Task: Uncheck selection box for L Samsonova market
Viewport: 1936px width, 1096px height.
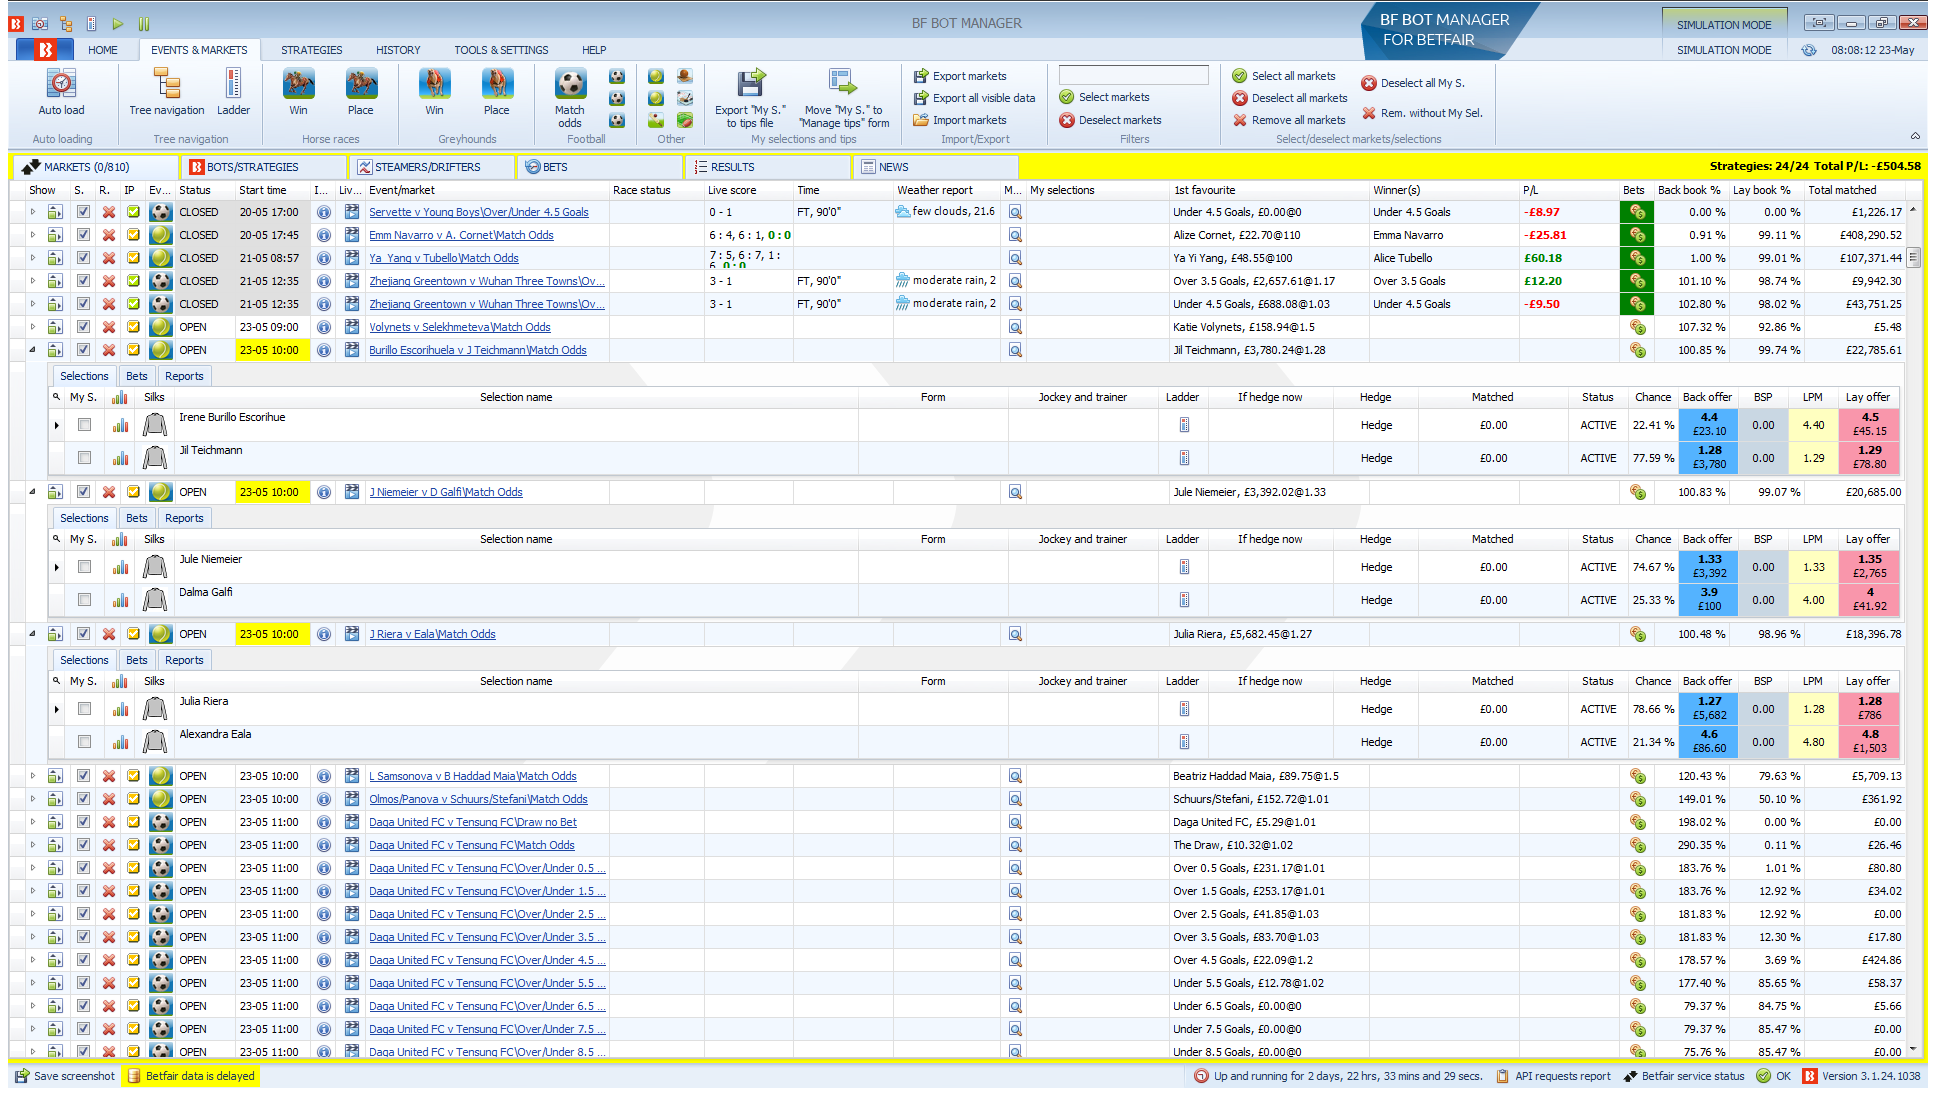Action: point(83,776)
